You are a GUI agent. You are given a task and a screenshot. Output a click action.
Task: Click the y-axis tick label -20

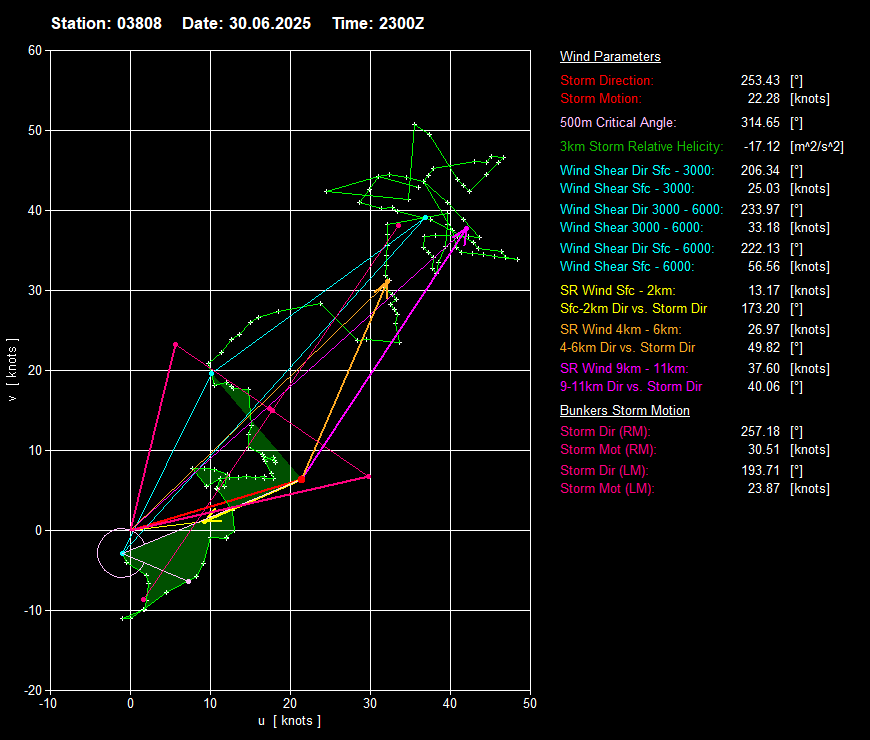(33, 690)
